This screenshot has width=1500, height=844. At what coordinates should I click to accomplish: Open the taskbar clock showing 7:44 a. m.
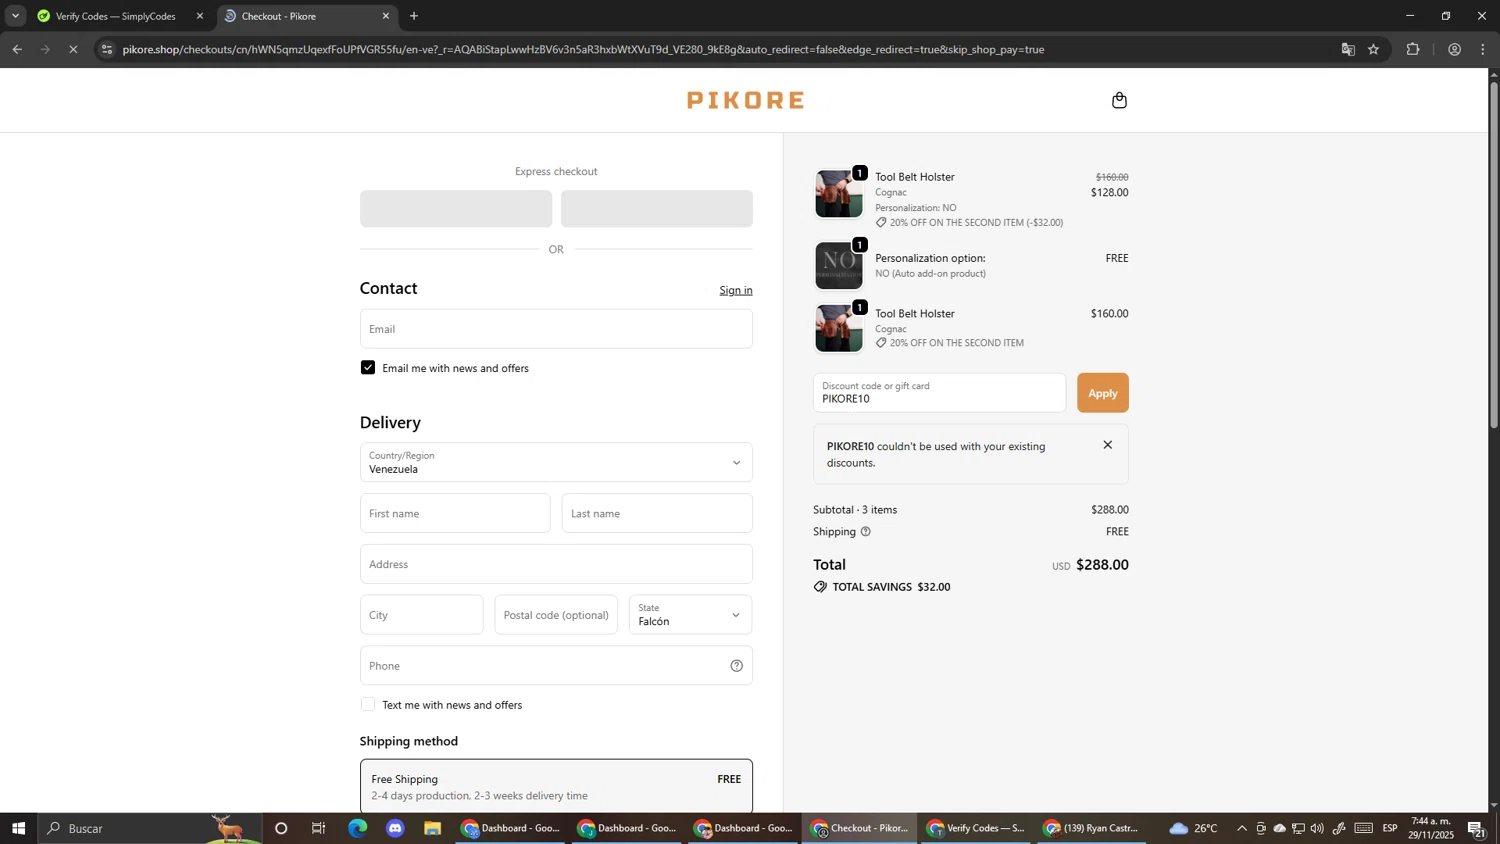click(1432, 828)
